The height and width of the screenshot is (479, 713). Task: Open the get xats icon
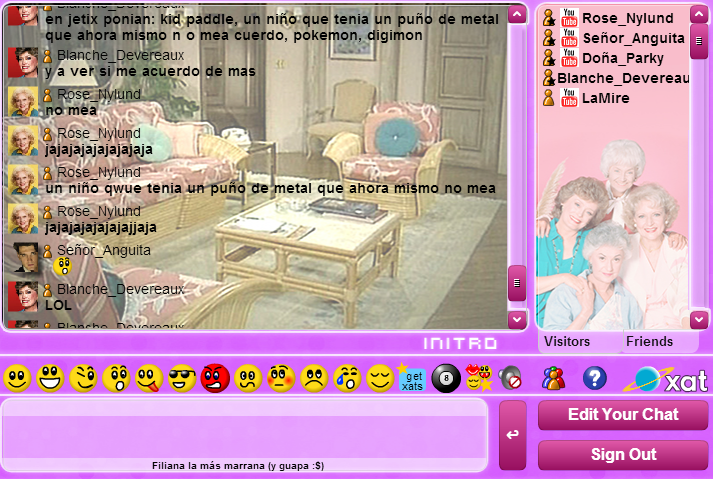tap(412, 378)
